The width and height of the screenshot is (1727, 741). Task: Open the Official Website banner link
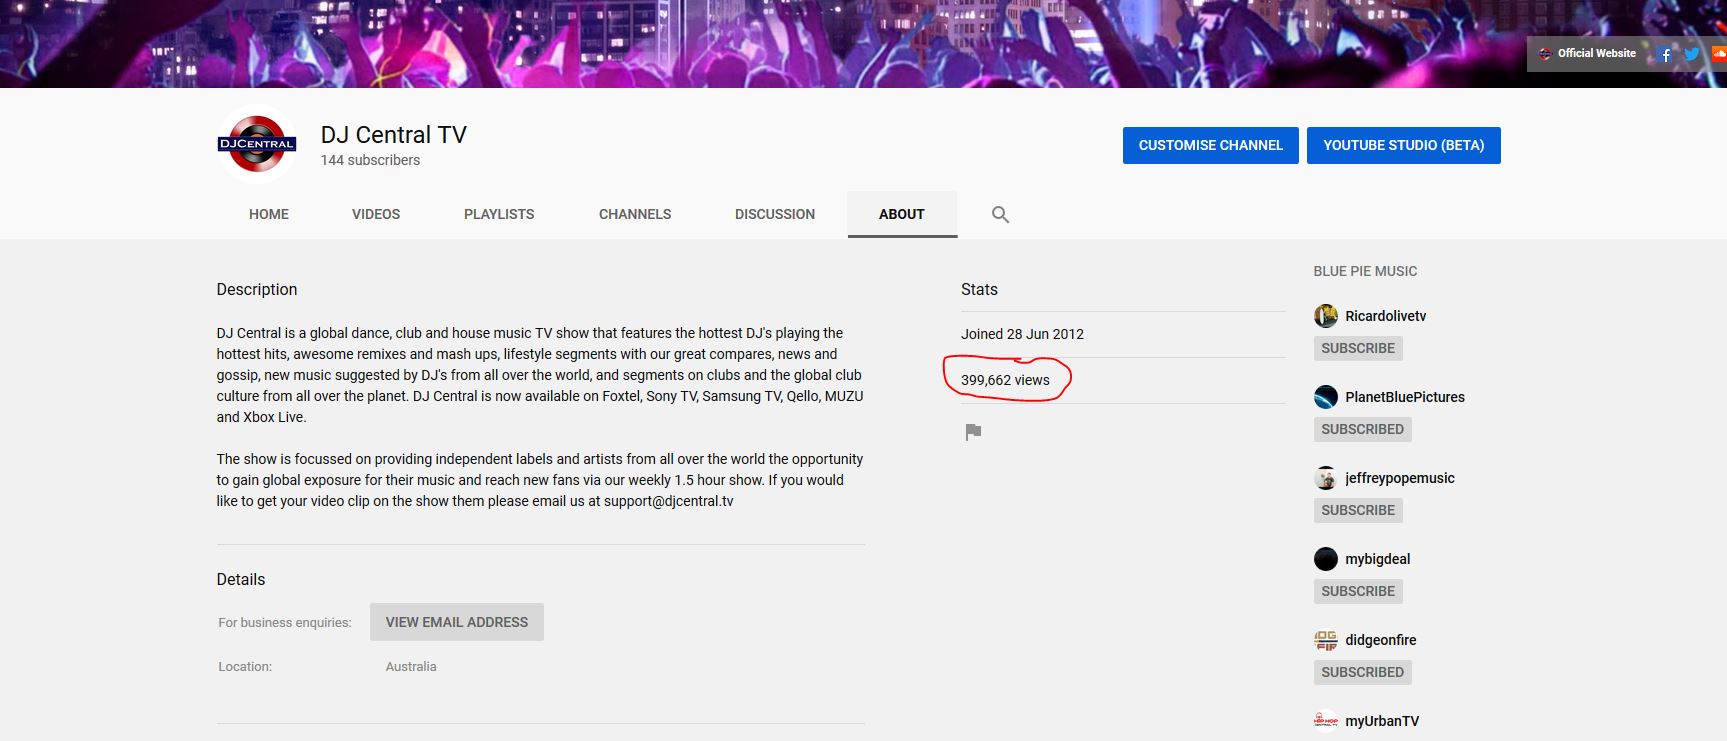tap(1587, 54)
